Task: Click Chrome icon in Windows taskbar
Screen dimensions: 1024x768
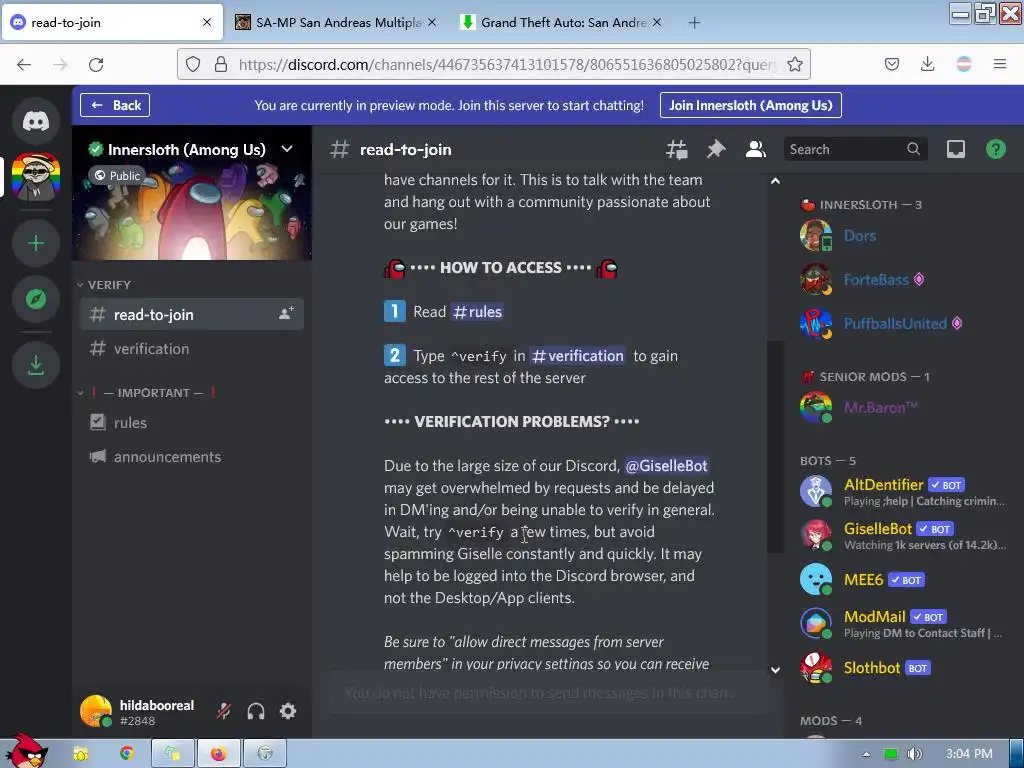Action: point(126,754)
